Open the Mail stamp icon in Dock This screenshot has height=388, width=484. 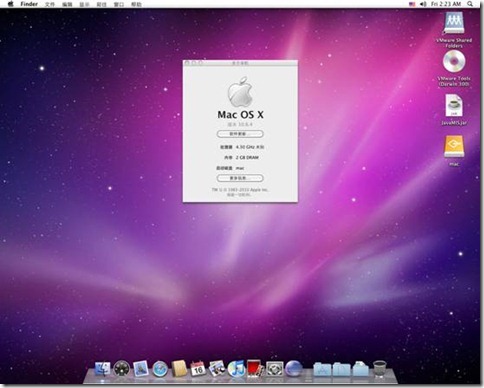[141, 369]
